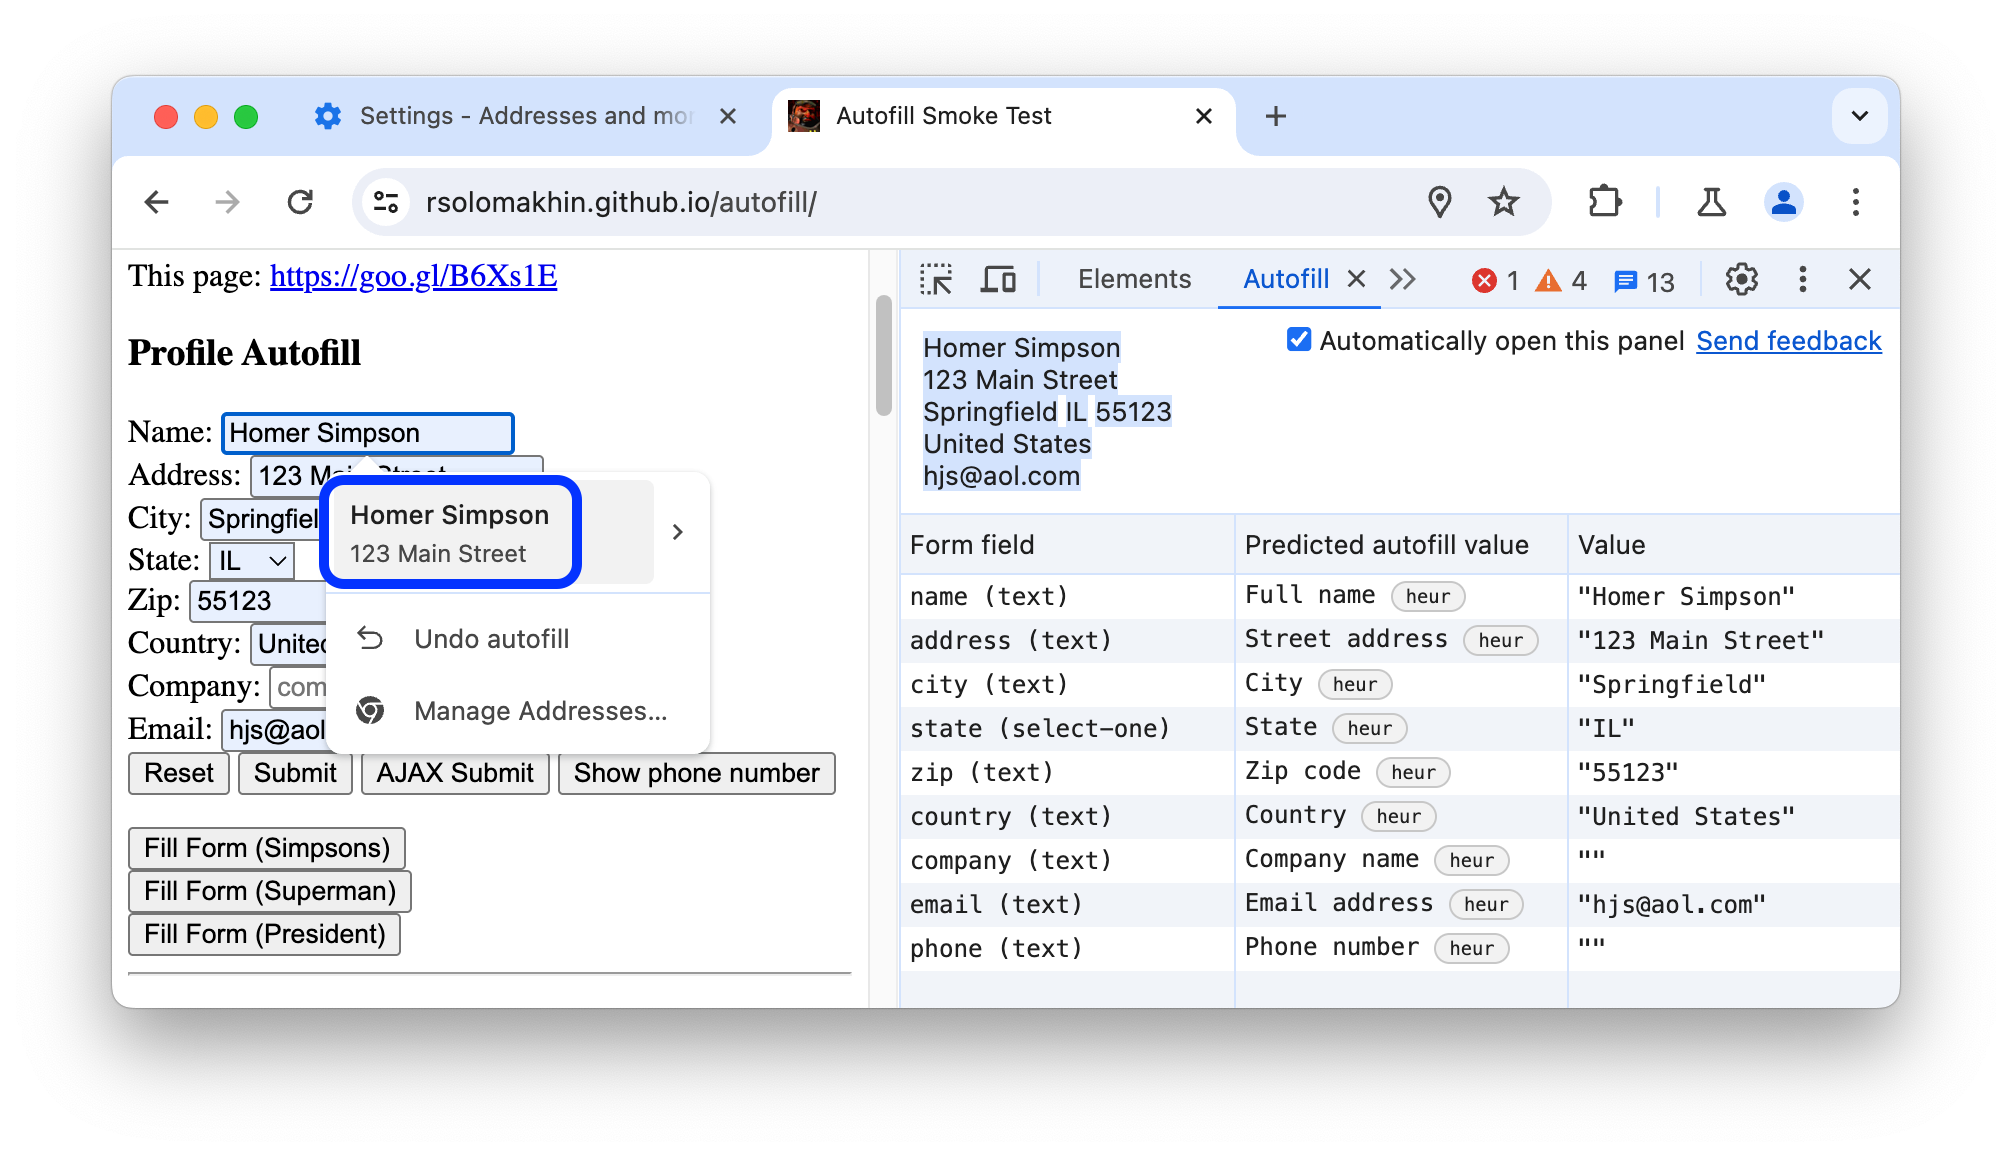Click the Elements panel tab
Viewport: 2012px width, 1156px height.
pyautogui.click(x=1135, y=279)
